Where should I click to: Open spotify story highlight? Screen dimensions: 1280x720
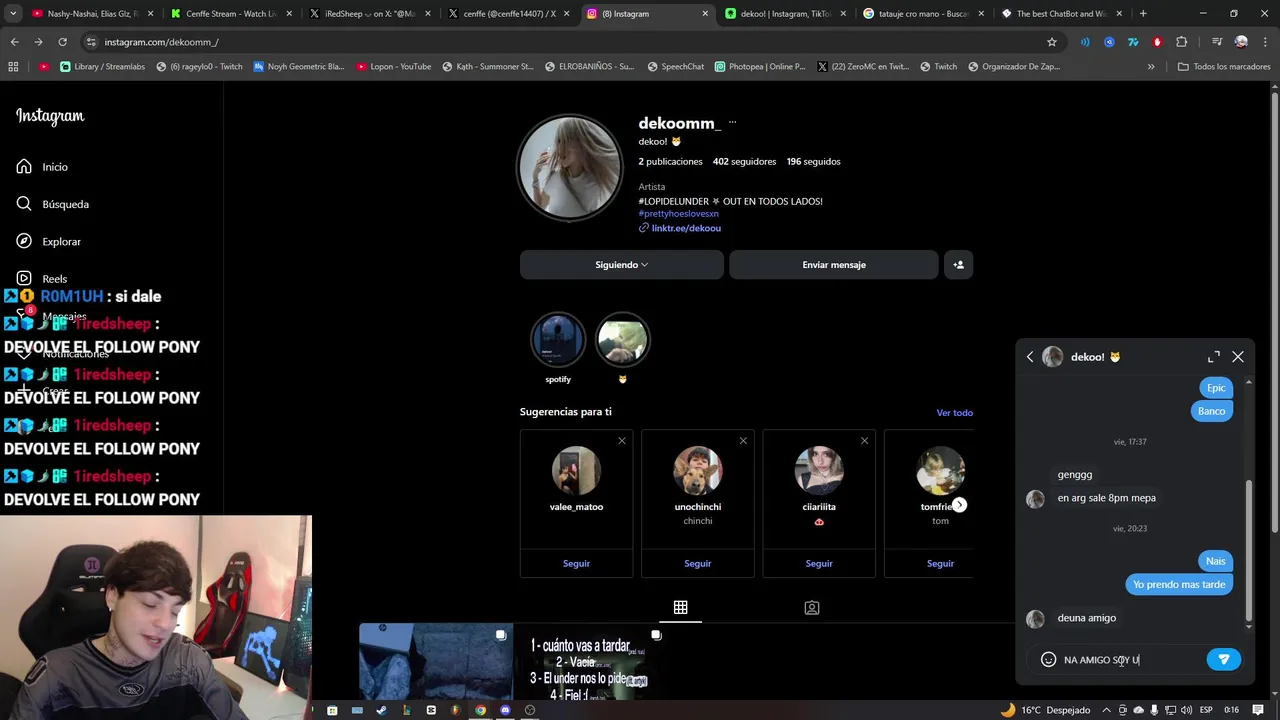tap(558, 340)
